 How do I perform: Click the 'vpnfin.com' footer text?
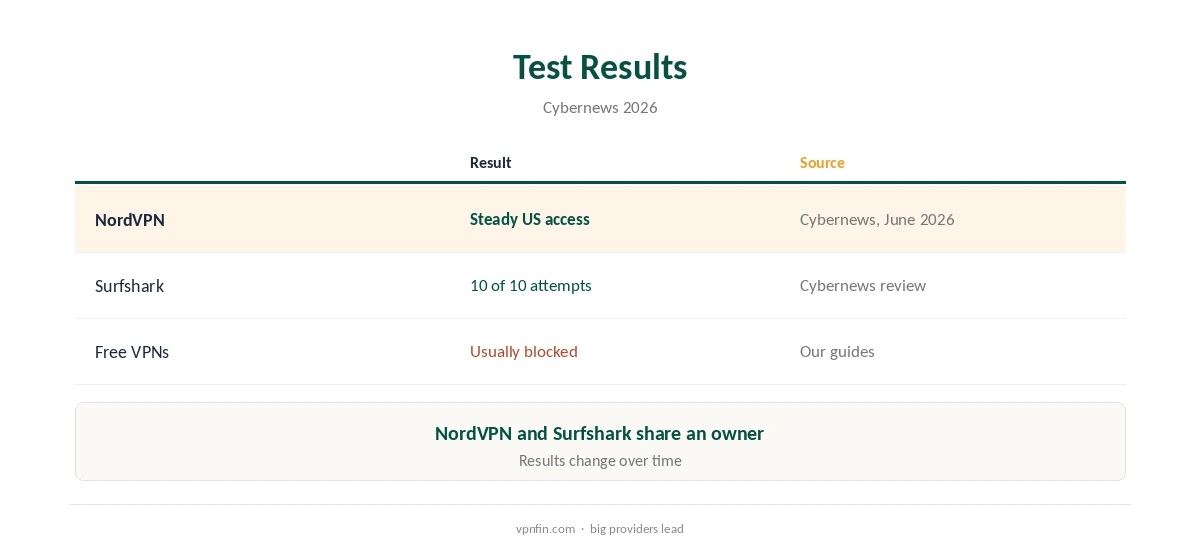pos(546,529)
